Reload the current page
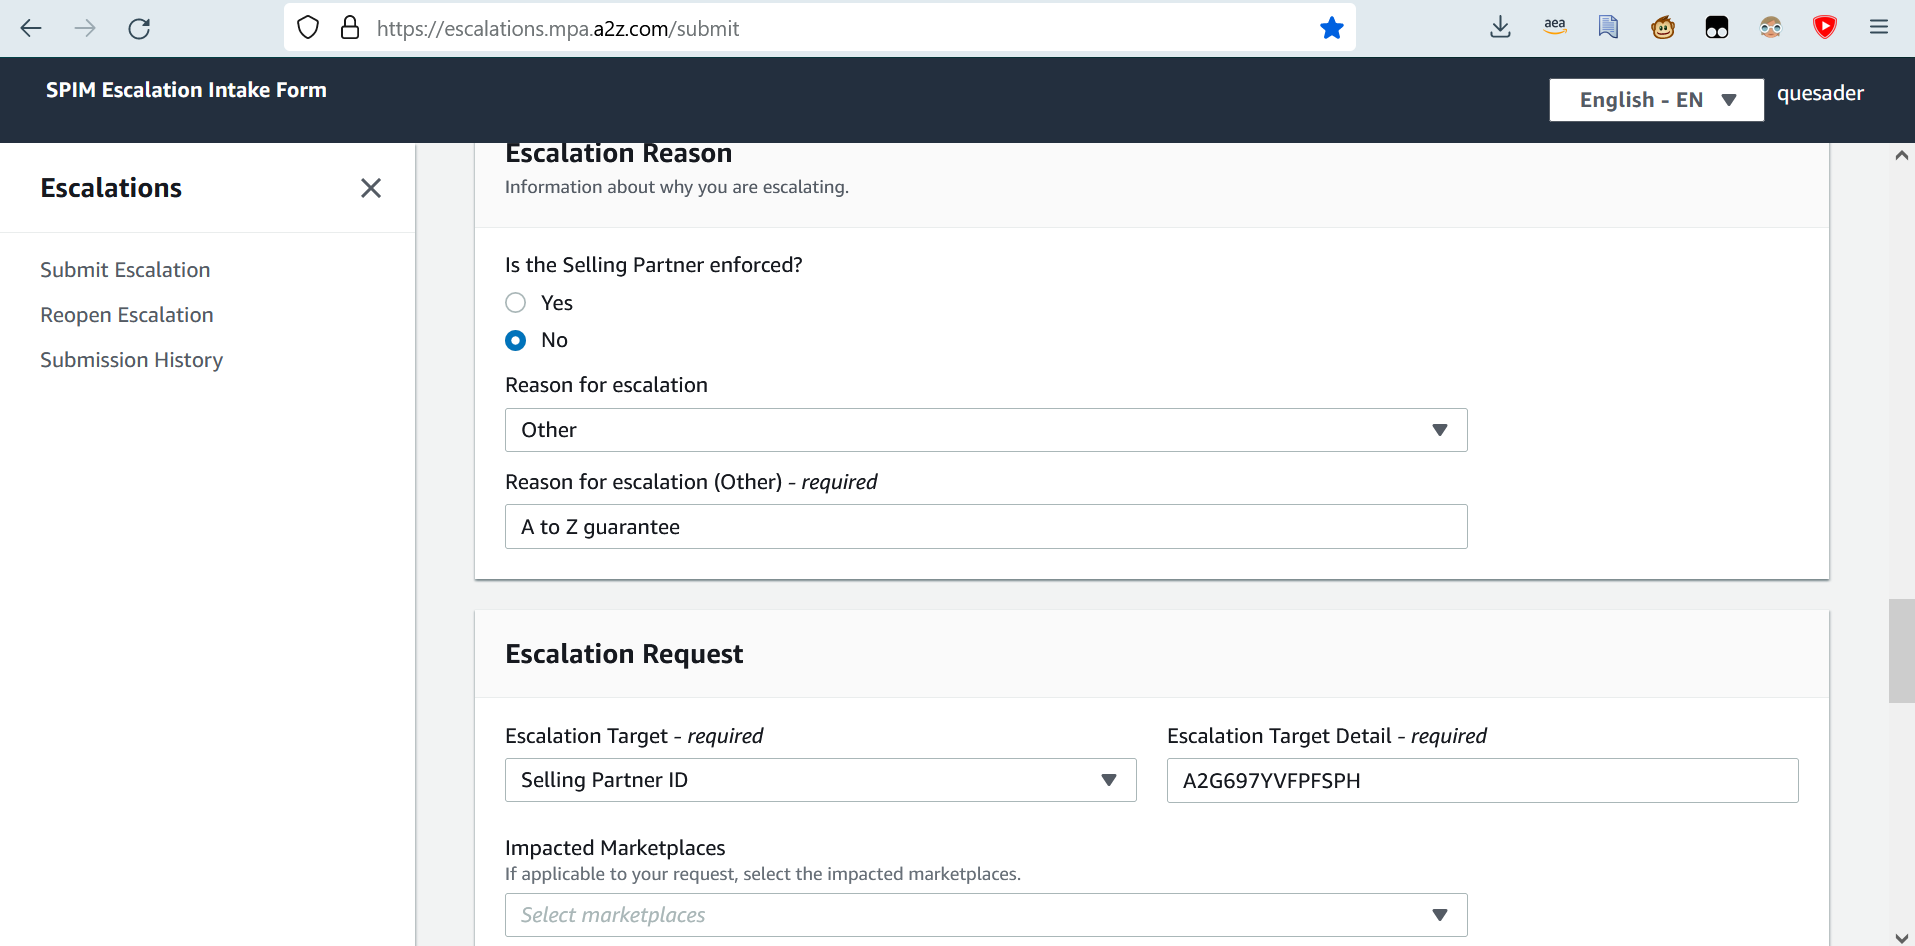1915x946 pixels. click(x=139, y=28)
